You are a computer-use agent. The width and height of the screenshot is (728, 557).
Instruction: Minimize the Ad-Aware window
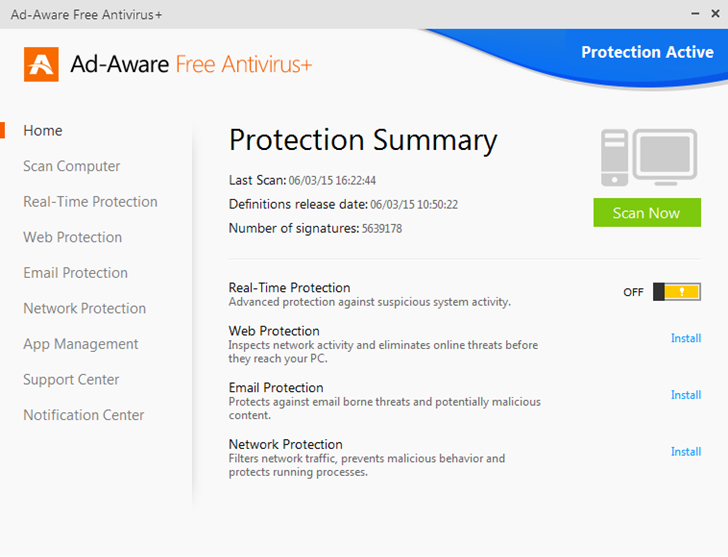pyautogui.click(x=687, y=14)
